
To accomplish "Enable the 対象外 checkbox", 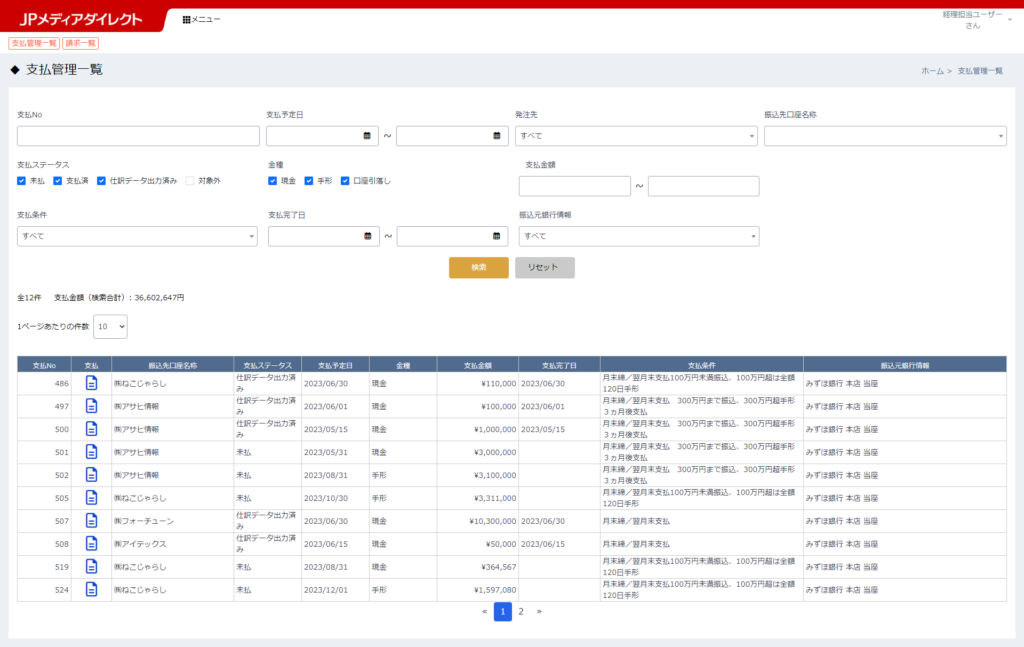I will click(x=190, y=181).
